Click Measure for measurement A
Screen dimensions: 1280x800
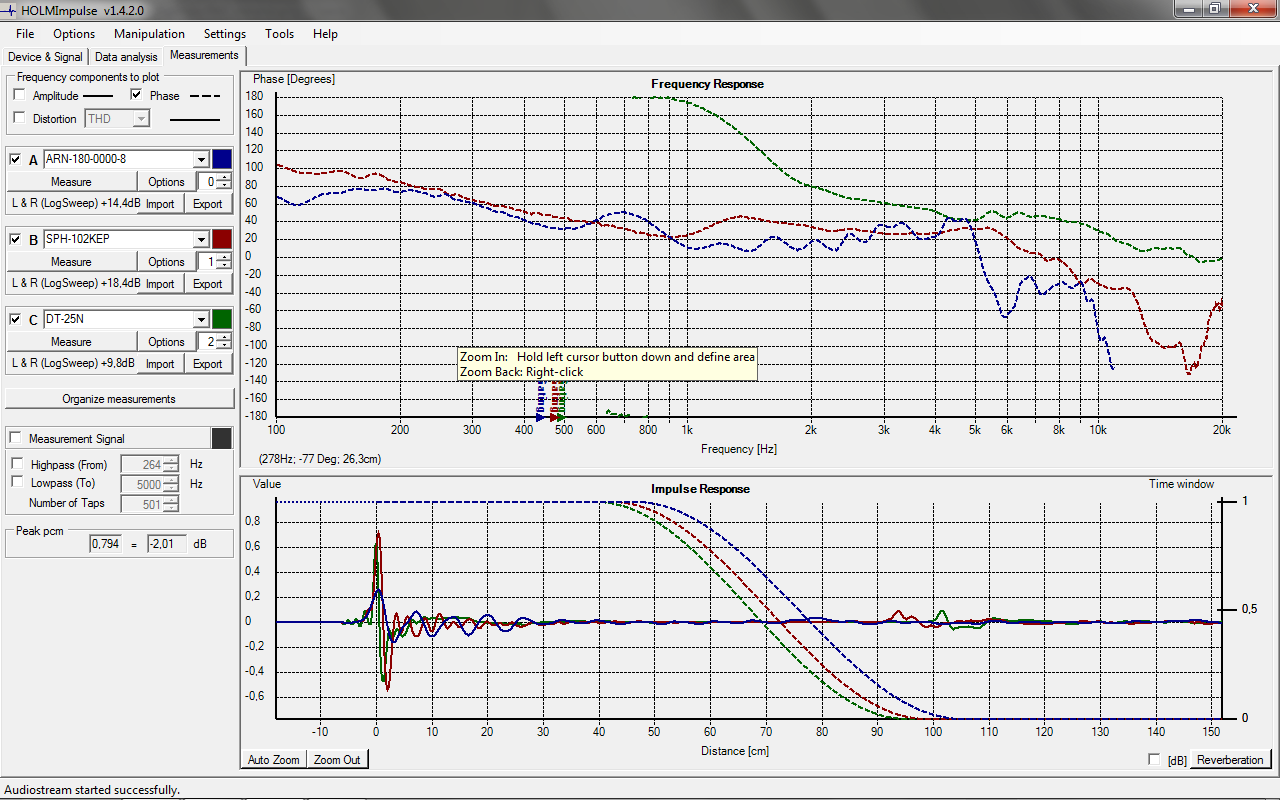pos(71,182)
